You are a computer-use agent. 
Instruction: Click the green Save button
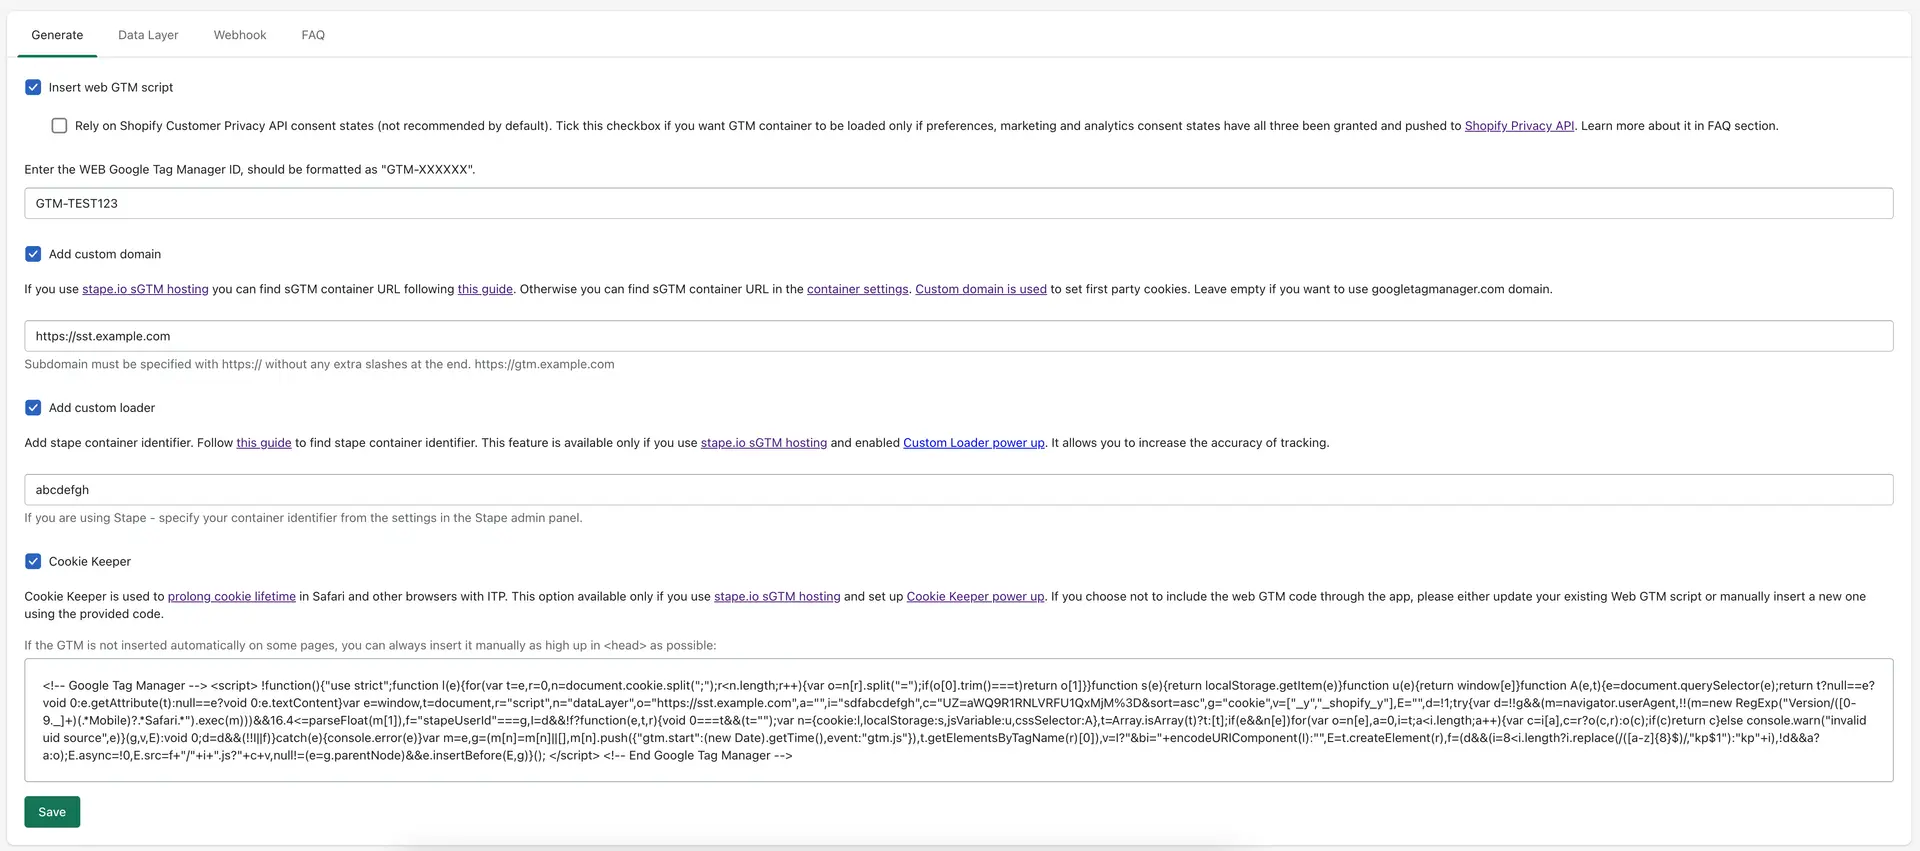[x=52, y=812]
